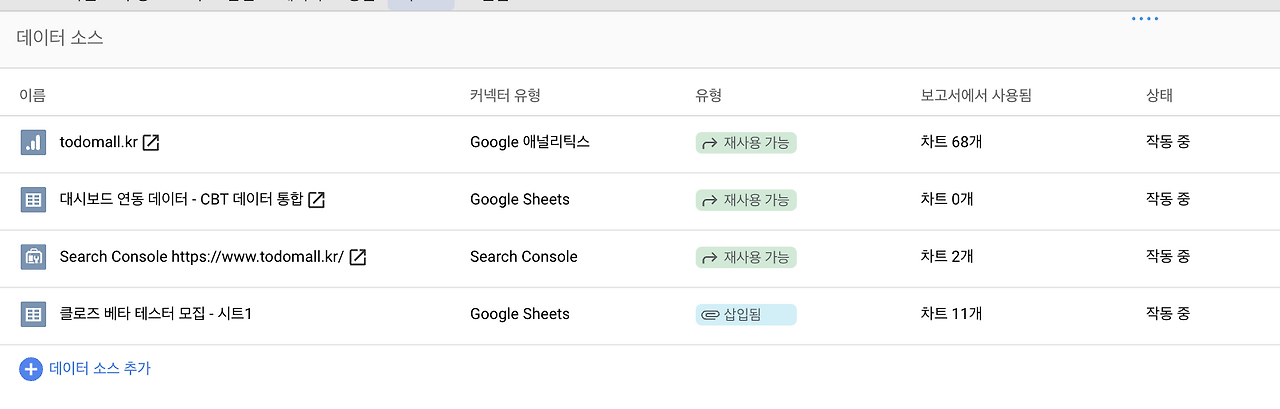Click 차트 11개 in the embedded sheet row

(951, 314)
